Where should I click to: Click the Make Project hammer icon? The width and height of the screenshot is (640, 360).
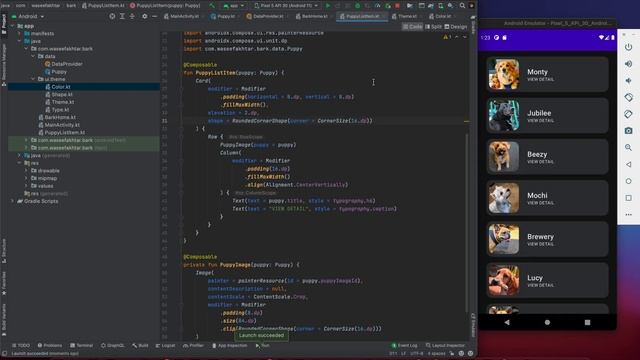(x=212, y=6)
